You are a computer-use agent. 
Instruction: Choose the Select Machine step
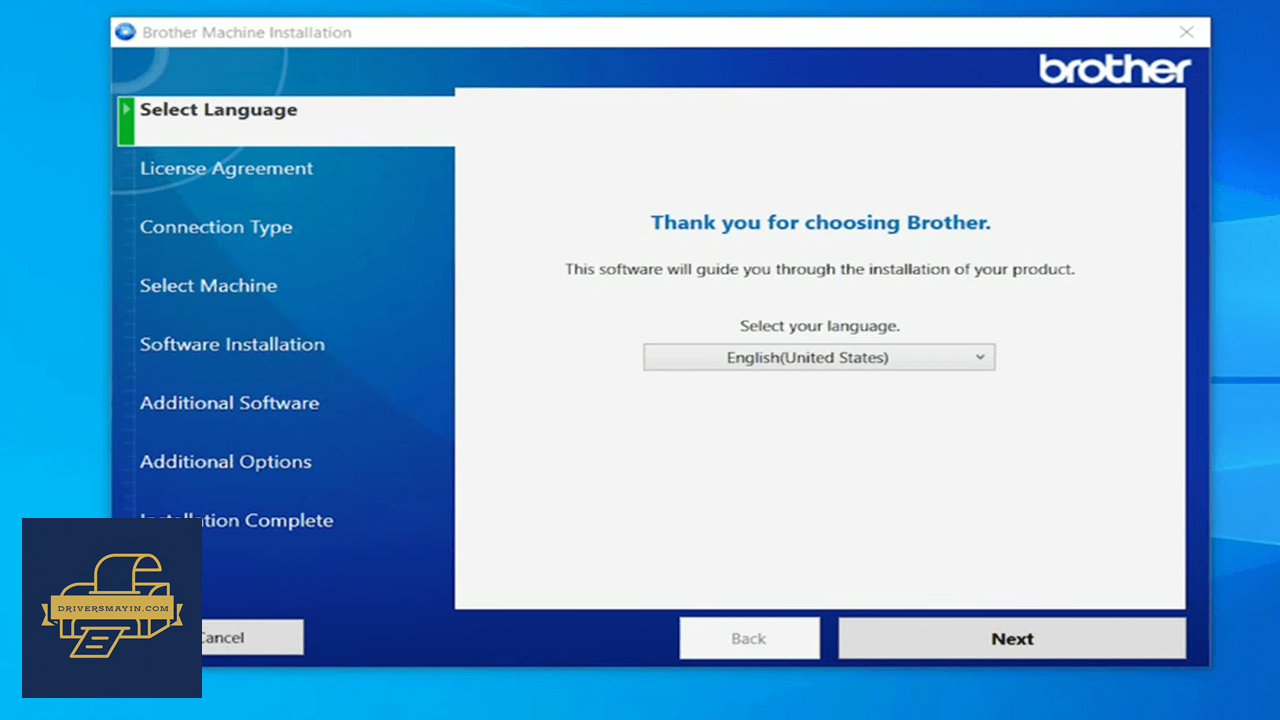(x=208, y=286)
